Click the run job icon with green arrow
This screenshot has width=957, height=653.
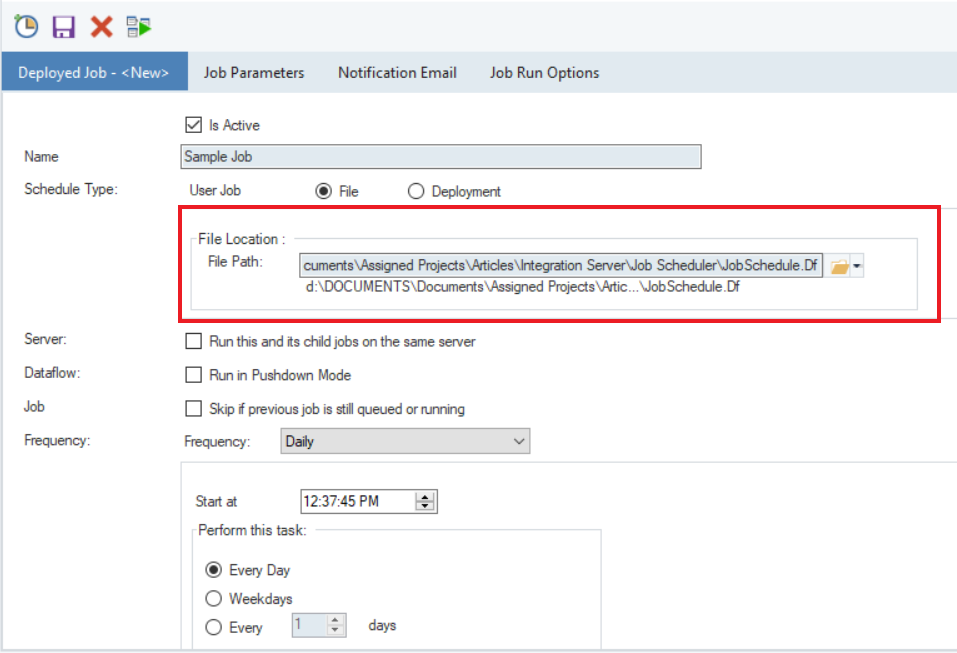[x=139, y=26]
